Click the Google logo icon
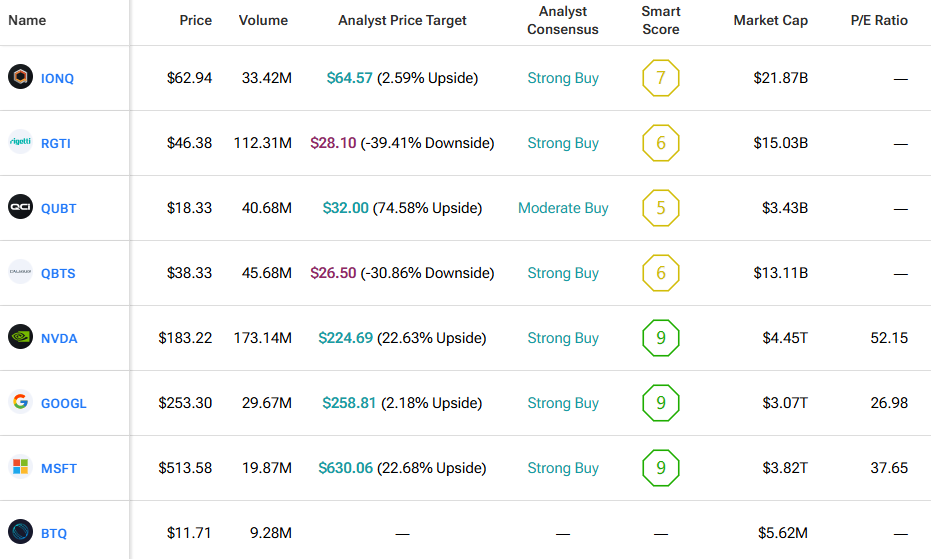The width and height of the screenshot is (931, 559). [x=20, y=402]
